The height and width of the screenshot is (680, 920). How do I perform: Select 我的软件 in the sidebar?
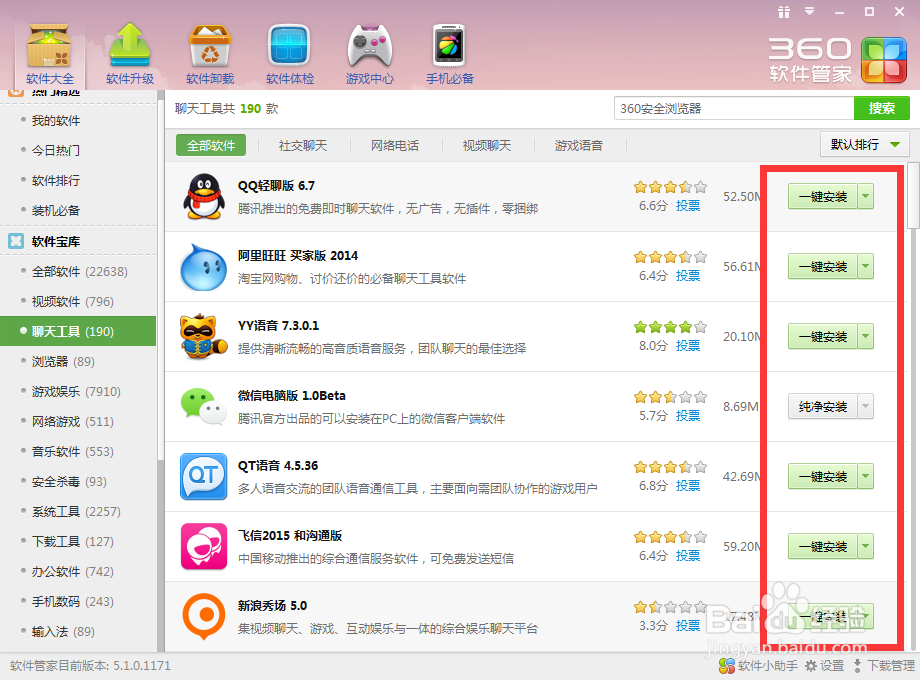(56, 120)
